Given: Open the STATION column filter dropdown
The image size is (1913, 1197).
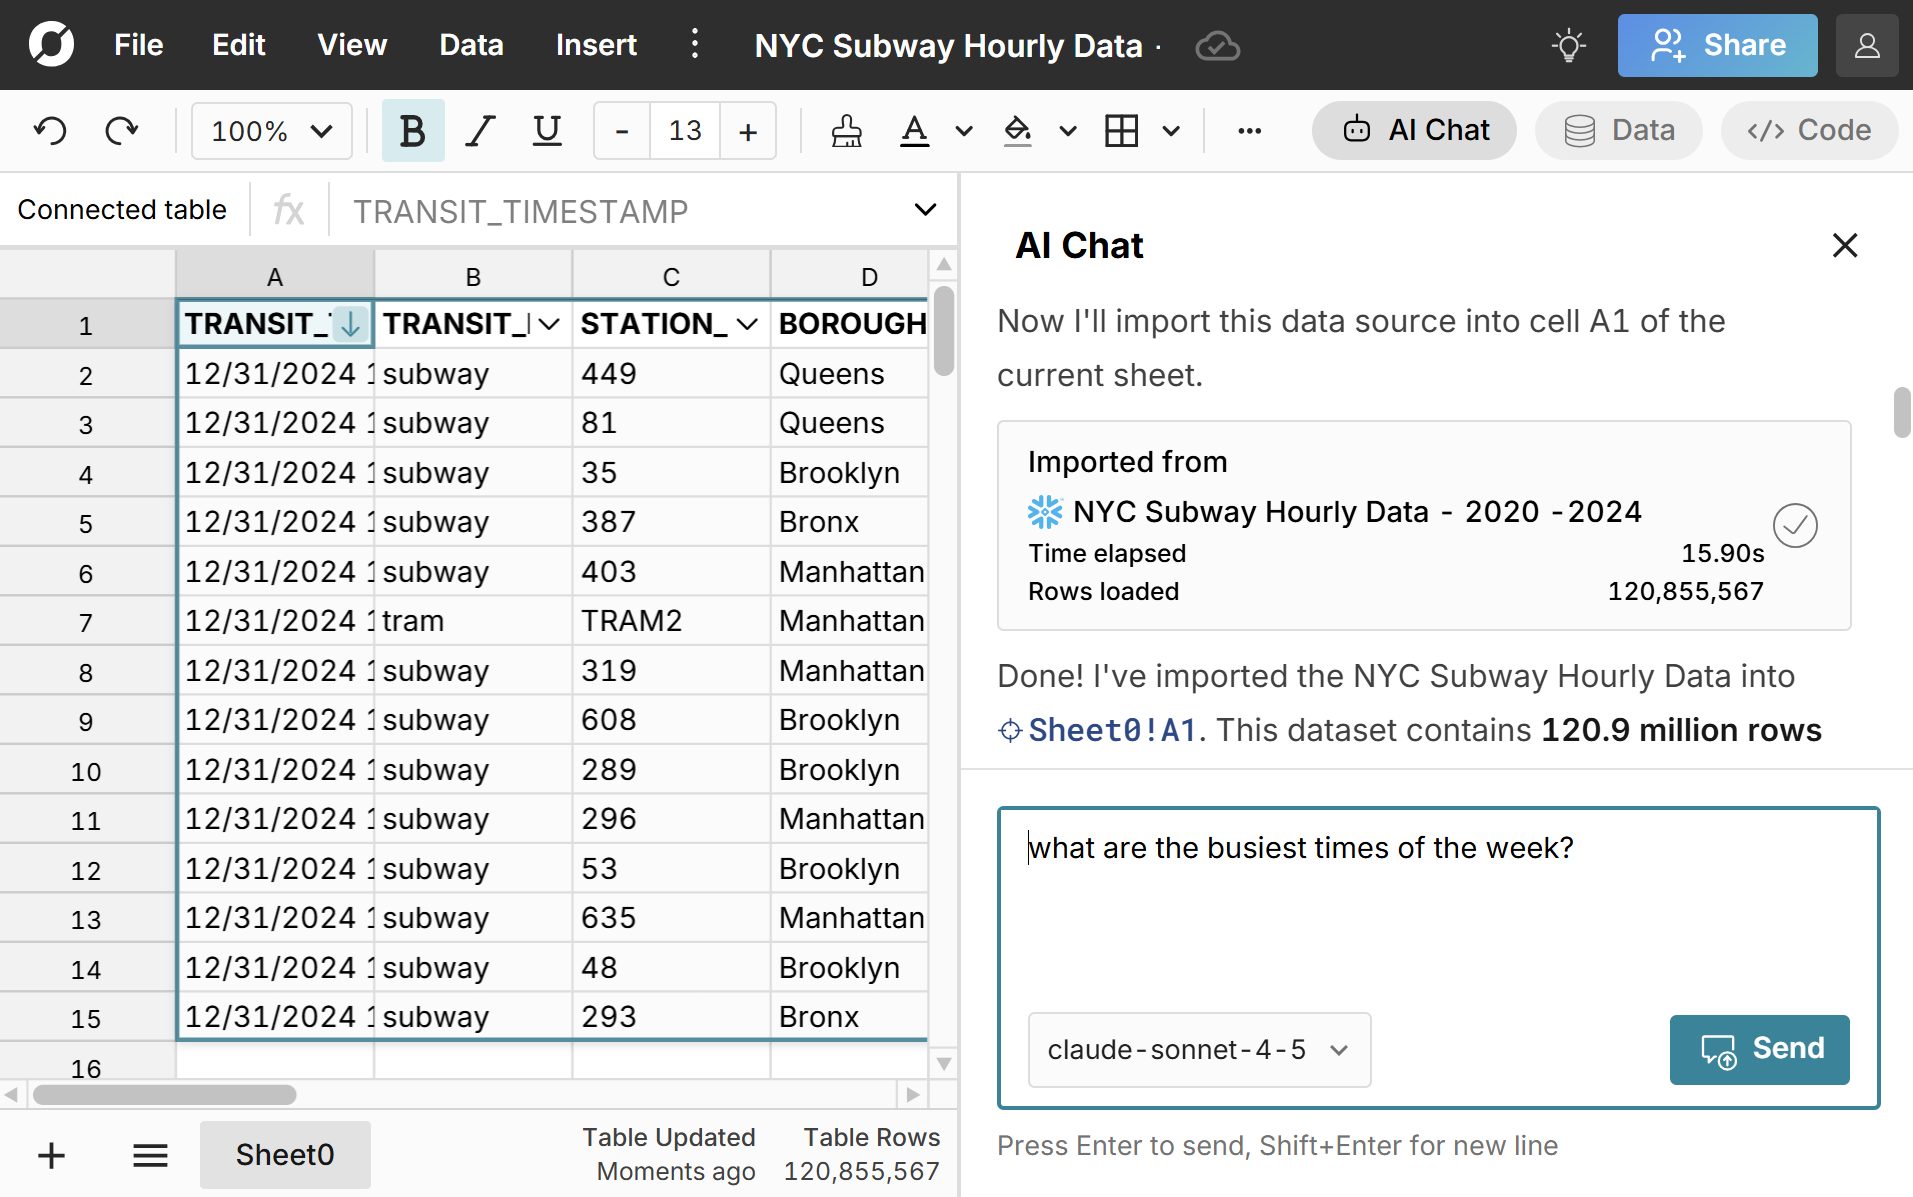Looking at the screenshot, I should [x=748, y=324].
